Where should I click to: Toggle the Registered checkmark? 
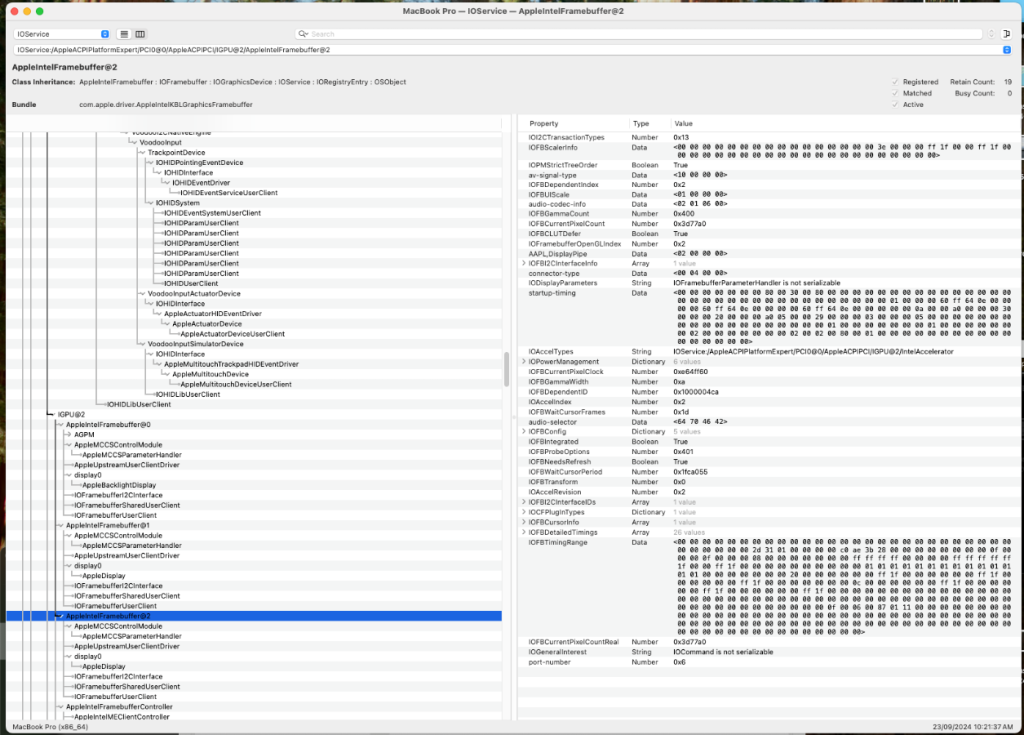click(895, 82)
